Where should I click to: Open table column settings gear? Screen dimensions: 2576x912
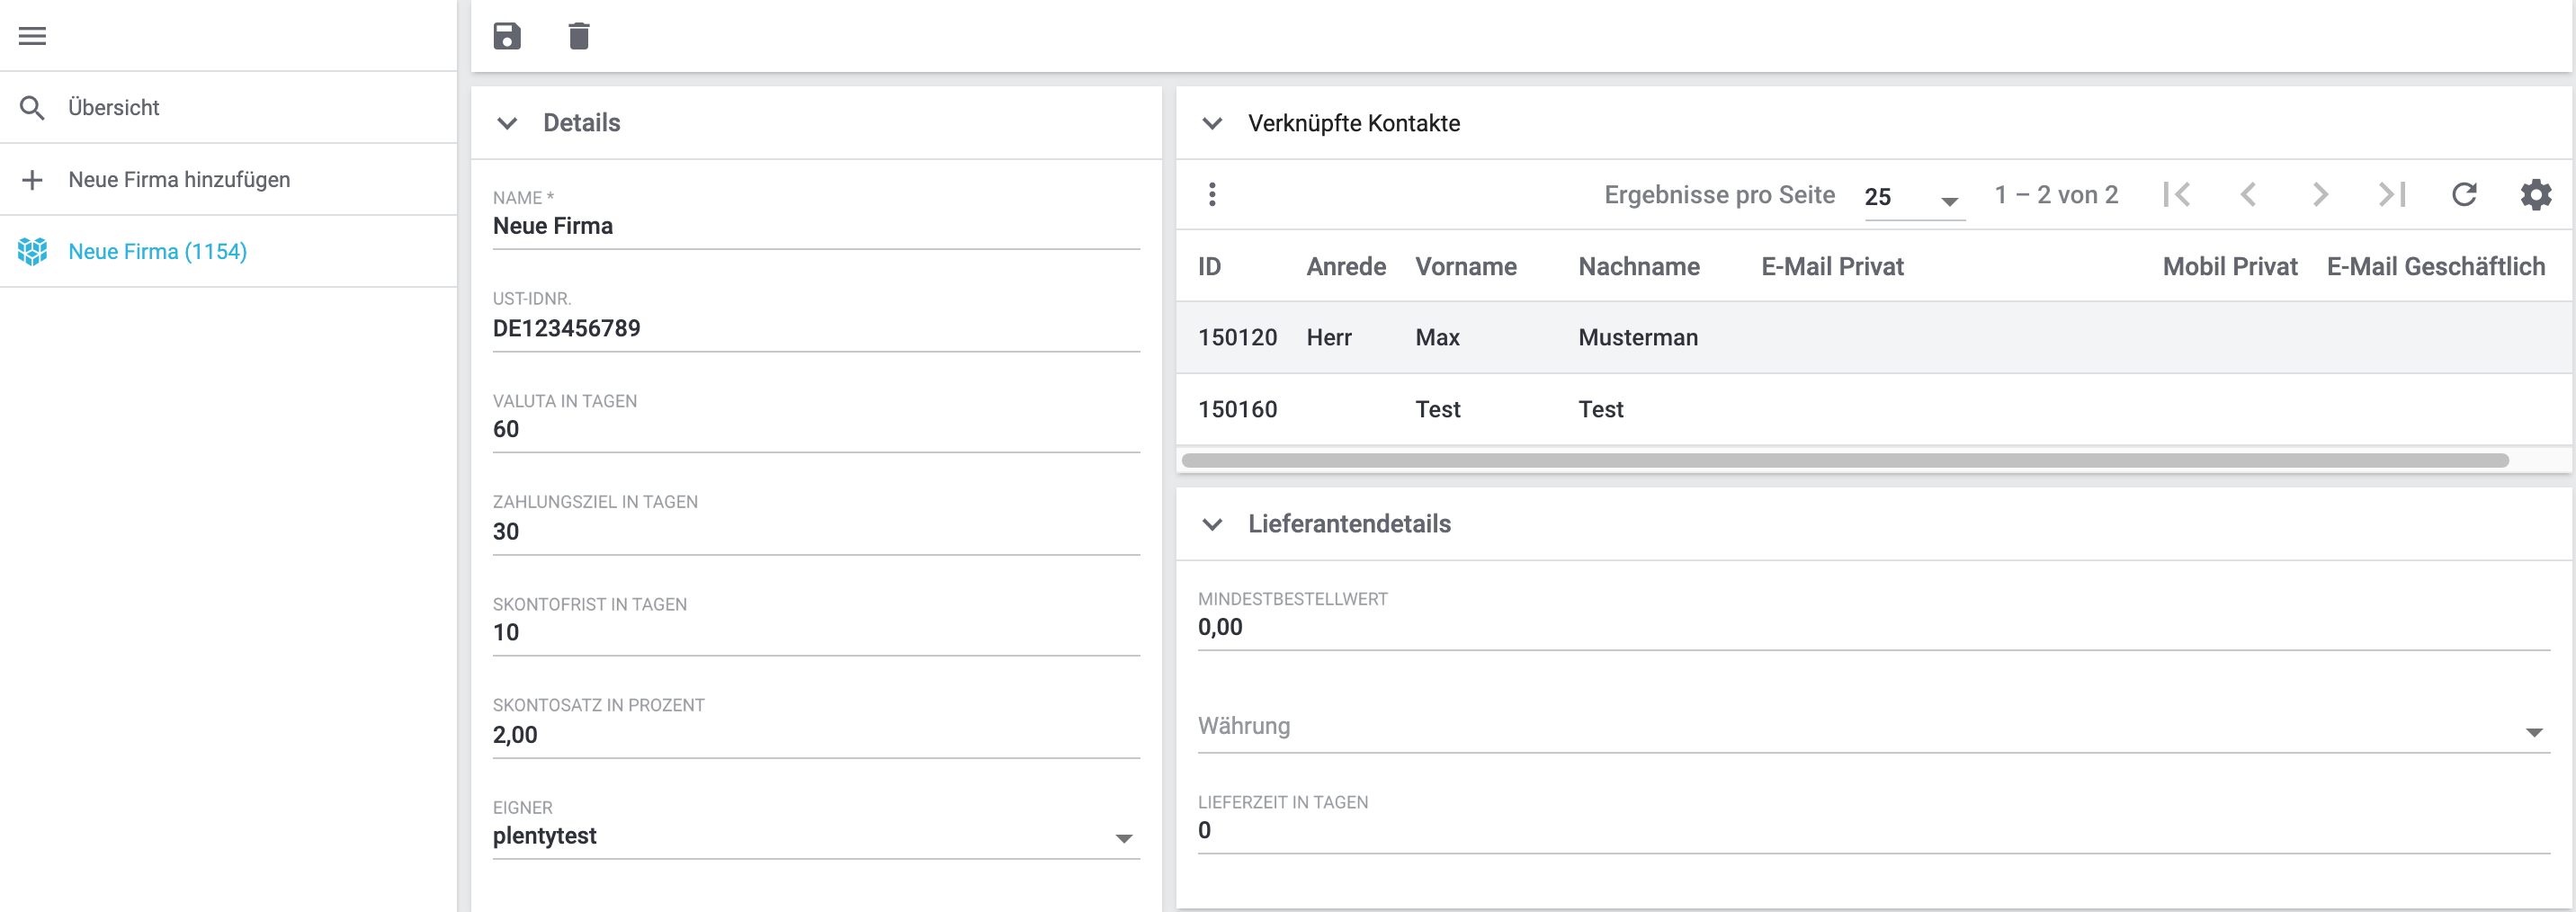[2535, 194]
